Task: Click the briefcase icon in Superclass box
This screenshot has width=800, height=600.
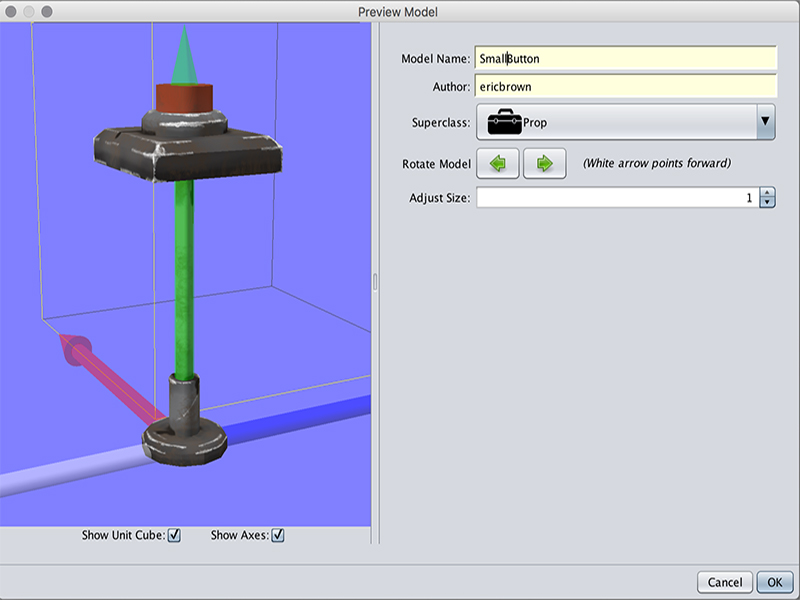Action: 504,122
